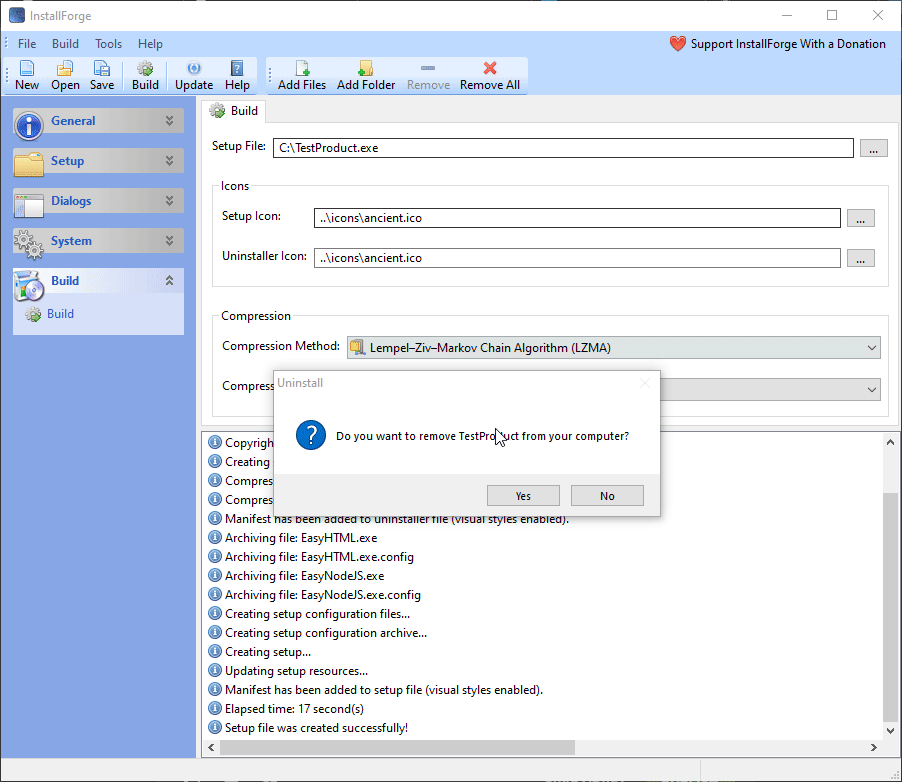This screenshot has width=902, height=782.
Task: Close the Uninstall dialog with X
Action: pos(644,383)
